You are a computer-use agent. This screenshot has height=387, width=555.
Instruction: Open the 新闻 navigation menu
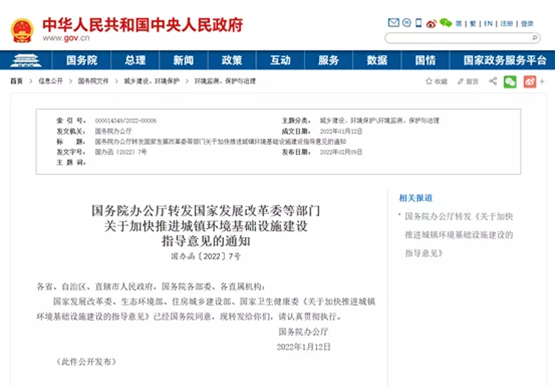pos(183,60)
